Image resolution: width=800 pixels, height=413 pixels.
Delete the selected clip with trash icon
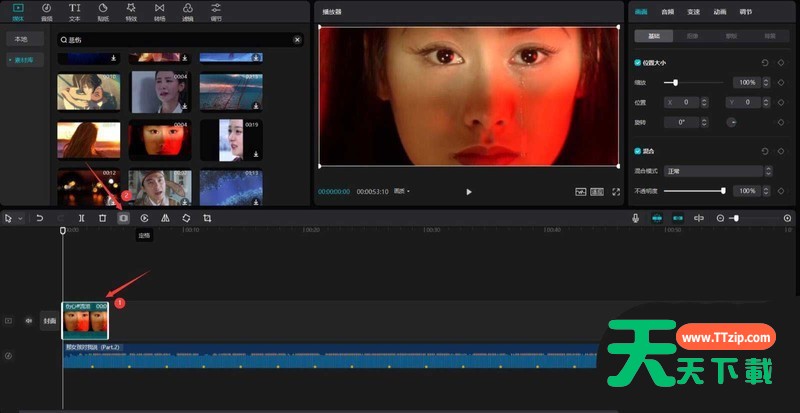102,217
